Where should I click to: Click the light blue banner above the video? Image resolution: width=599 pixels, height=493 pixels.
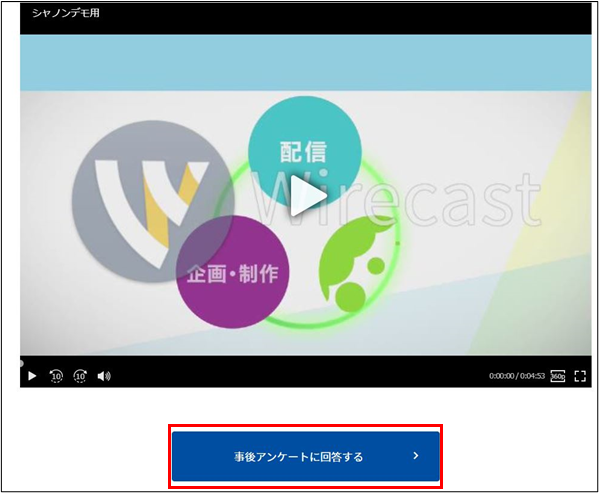pyautogui.click(x=306, y=63)
